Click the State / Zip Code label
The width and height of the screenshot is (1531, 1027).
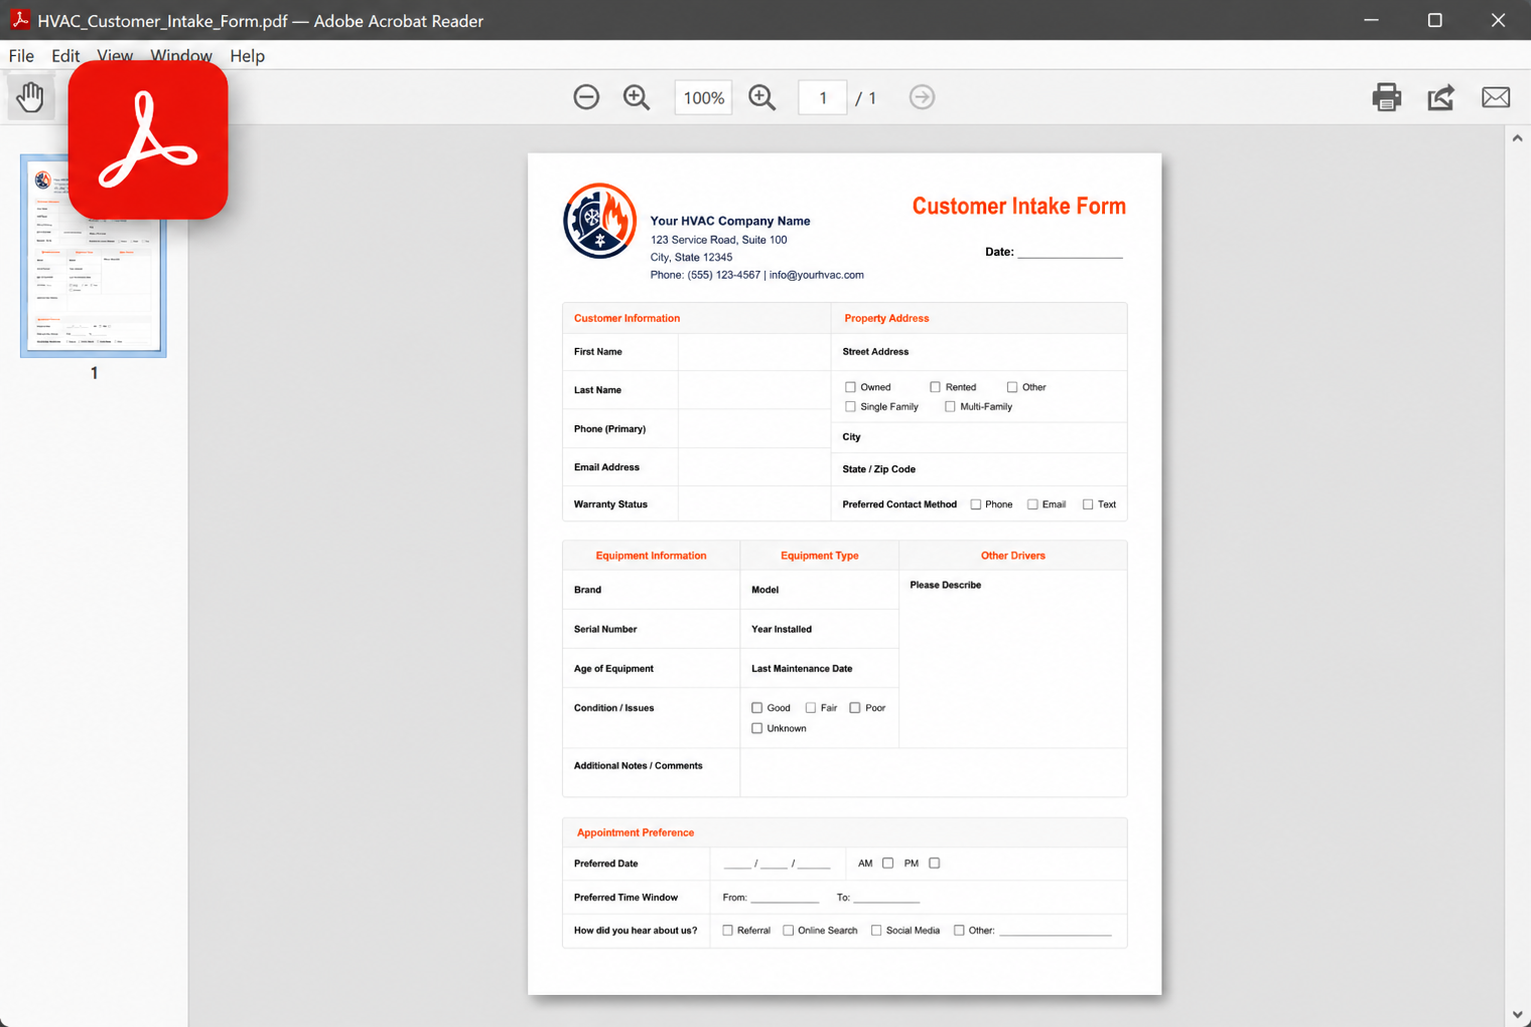(x=879, y=469)
